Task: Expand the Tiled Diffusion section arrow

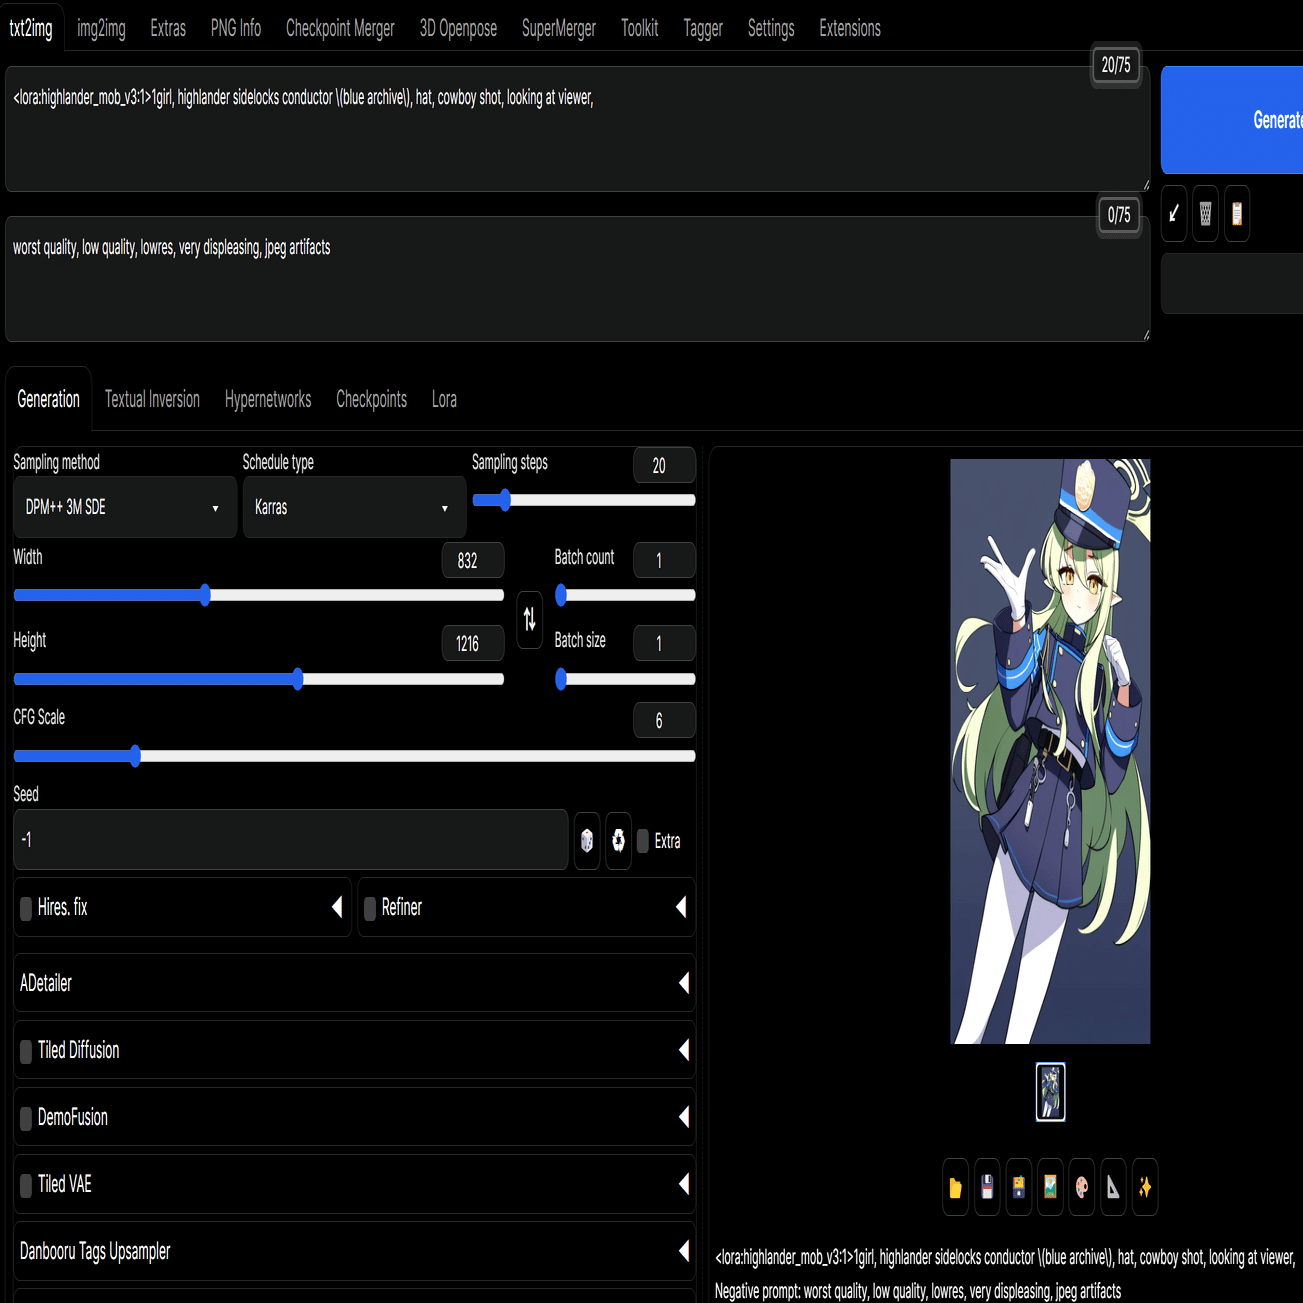Action: pos(684,1050)
